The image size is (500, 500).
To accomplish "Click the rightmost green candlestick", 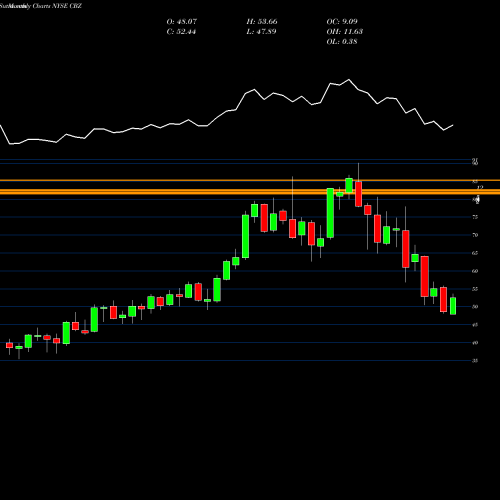I will coord(453,306).
